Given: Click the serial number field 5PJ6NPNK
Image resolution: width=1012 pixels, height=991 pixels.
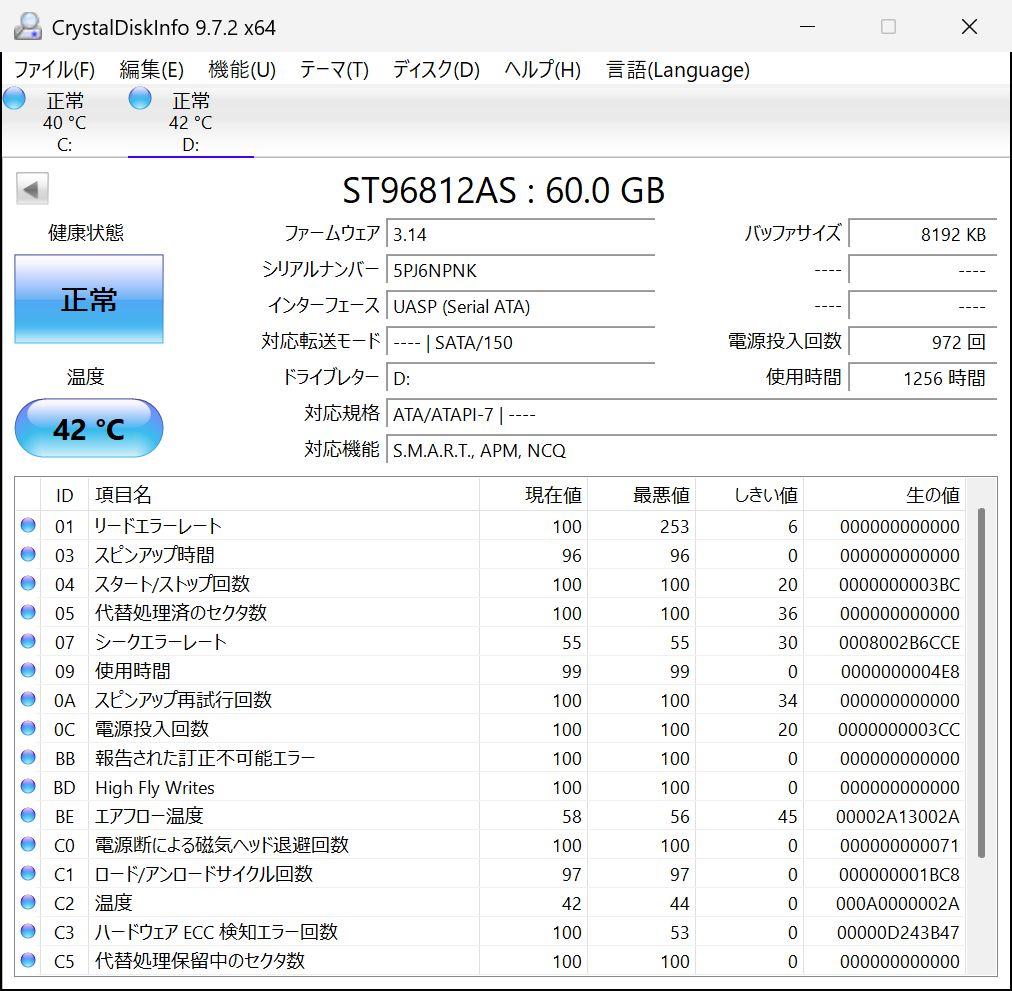Looking at the screenshot, I should [x=520, y=270].
